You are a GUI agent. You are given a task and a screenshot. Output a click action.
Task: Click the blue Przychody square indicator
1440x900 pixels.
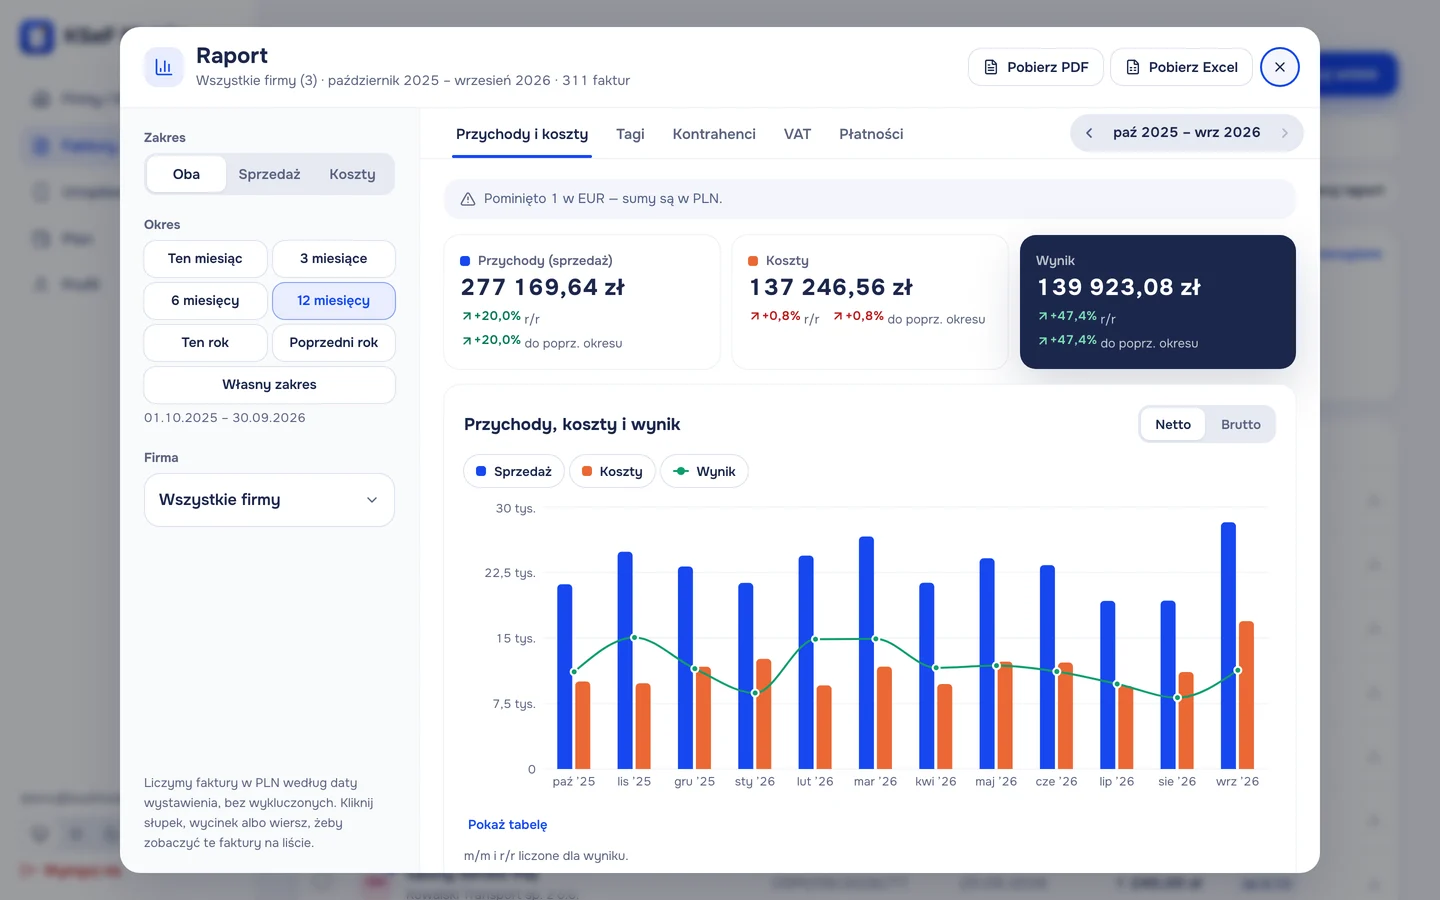[x=465, y=261]
